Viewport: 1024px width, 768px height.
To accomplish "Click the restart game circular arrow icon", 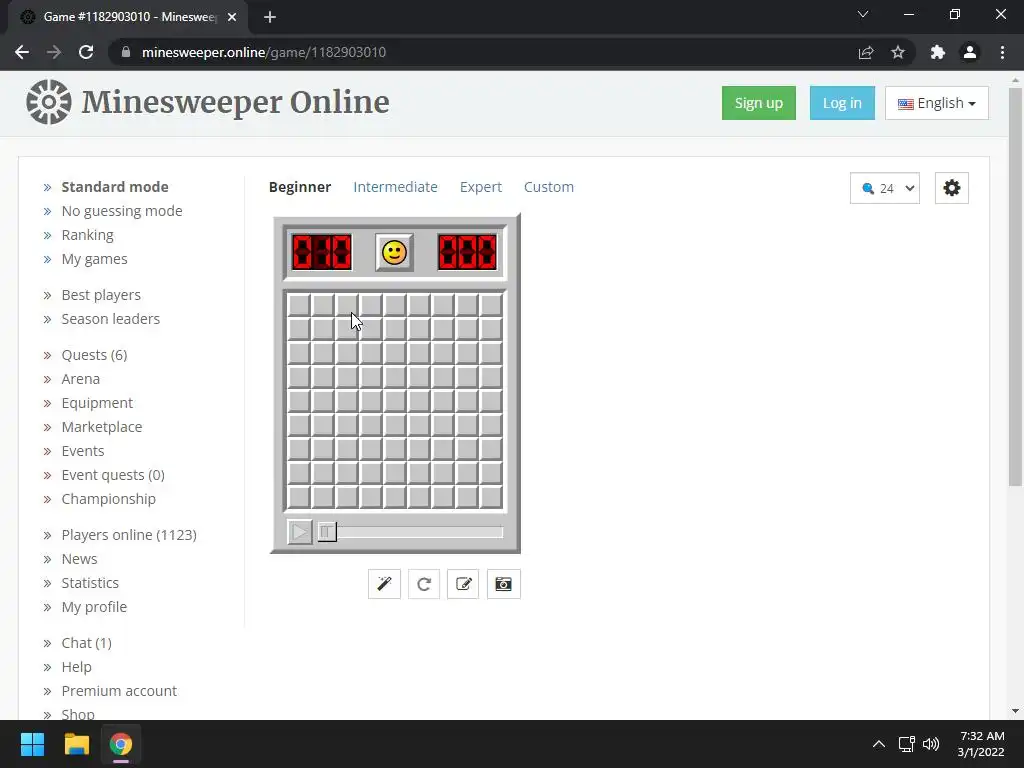I will click(x=424, y=584).
